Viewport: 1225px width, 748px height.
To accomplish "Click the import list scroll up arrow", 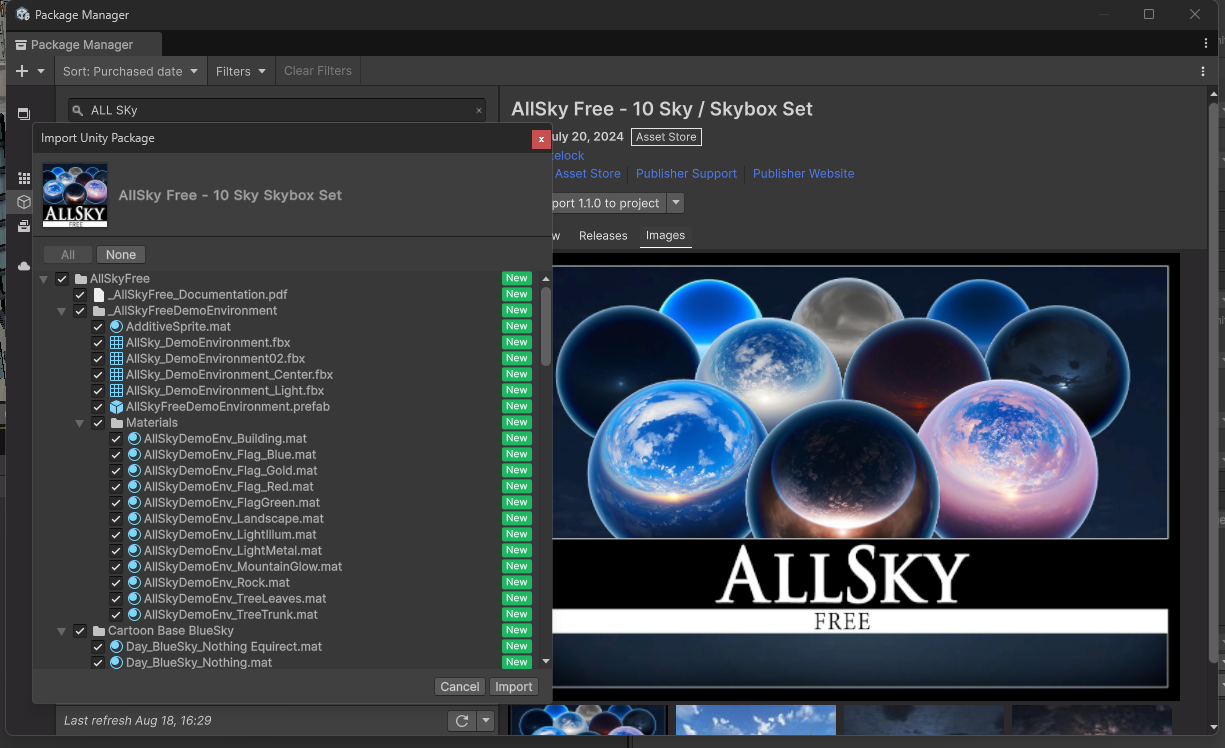I will pos(546,279).
